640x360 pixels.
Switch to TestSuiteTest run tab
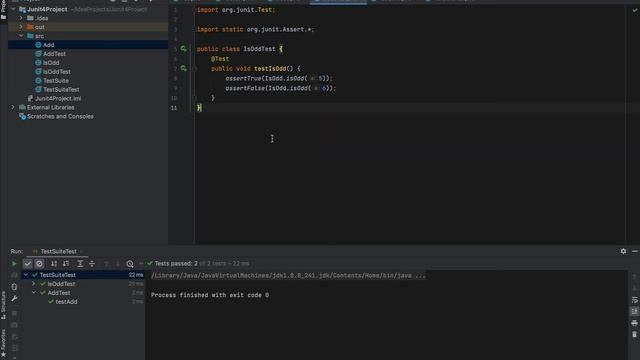pos(58,251)
